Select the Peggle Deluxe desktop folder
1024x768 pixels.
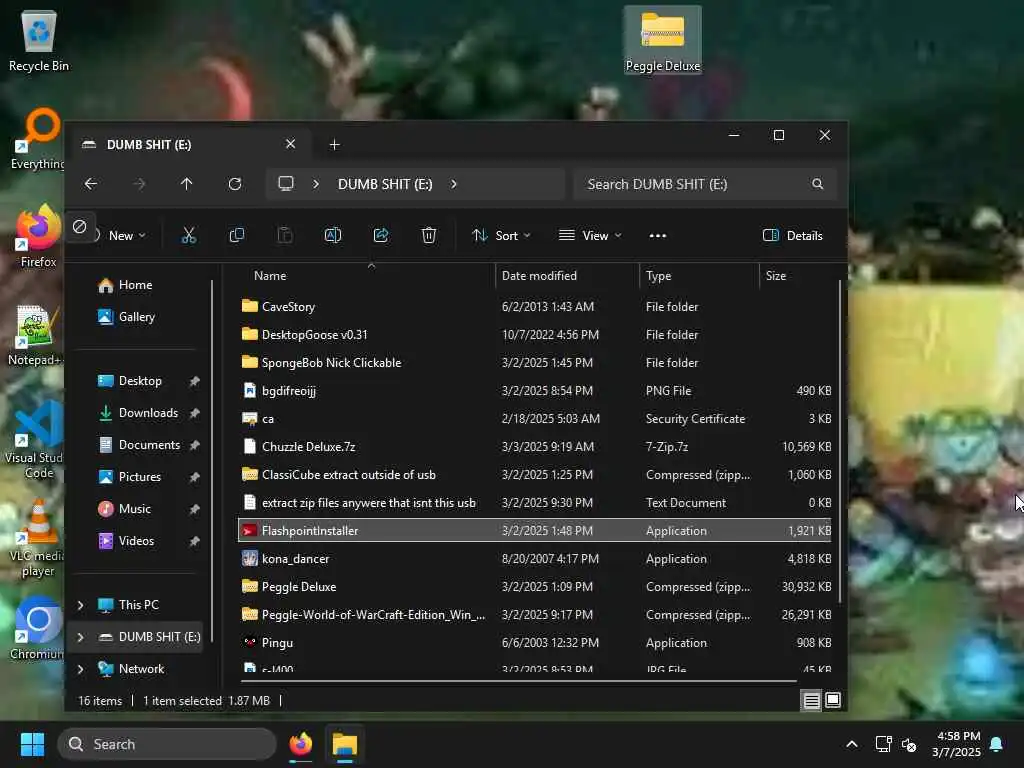[662, 40]
